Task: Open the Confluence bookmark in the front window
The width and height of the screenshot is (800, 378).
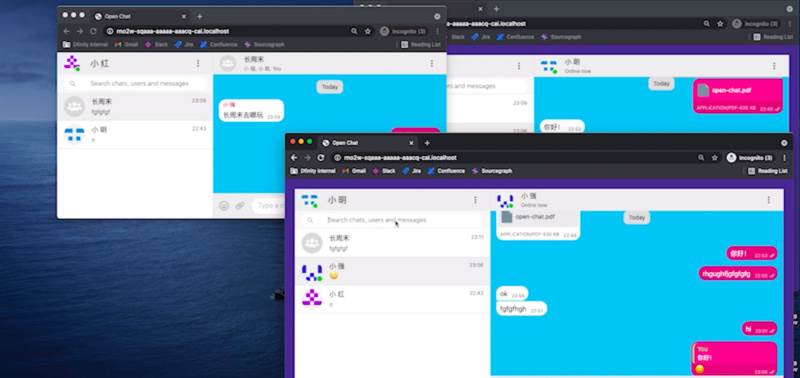Action: 446,171
